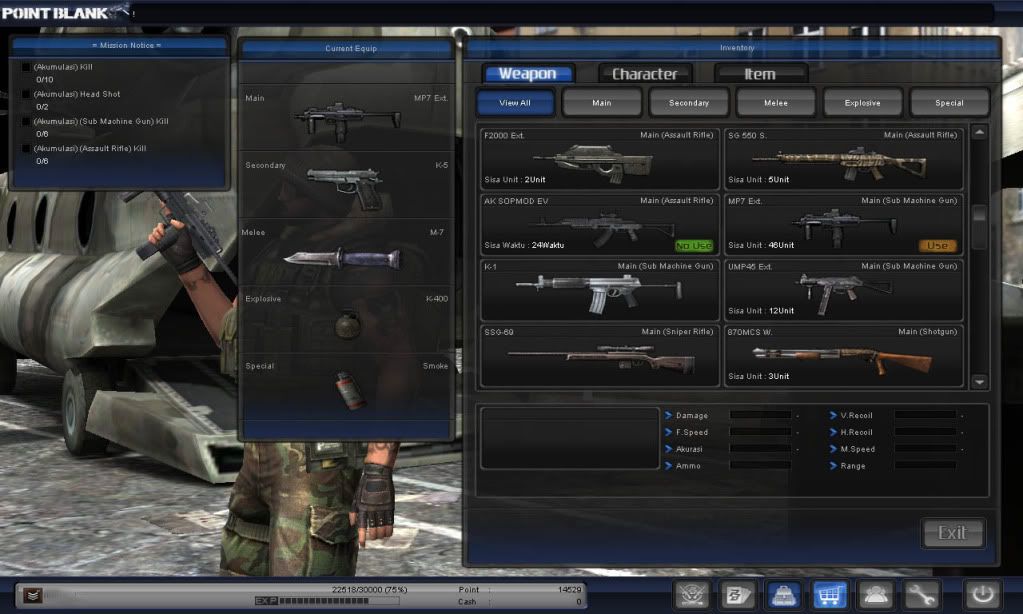This screenshot has height=614, width=1023.
Task: Switch to the Character tab
Action: tap(645, 74)
